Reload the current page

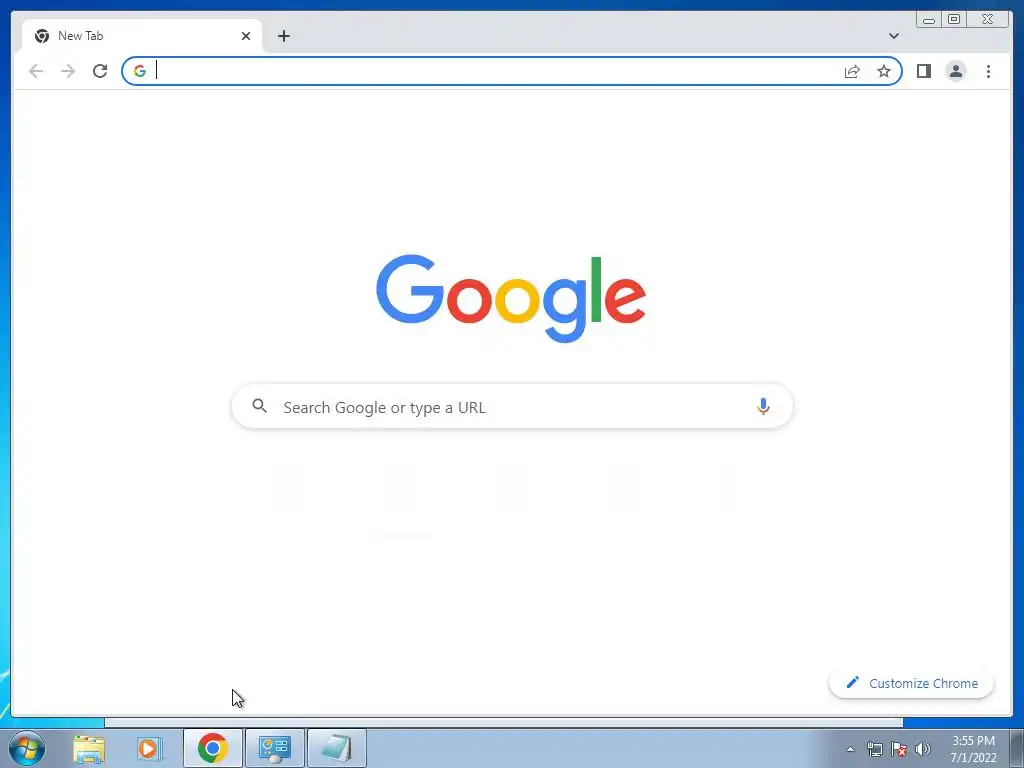pyautogui.click(x=100, y=71)
